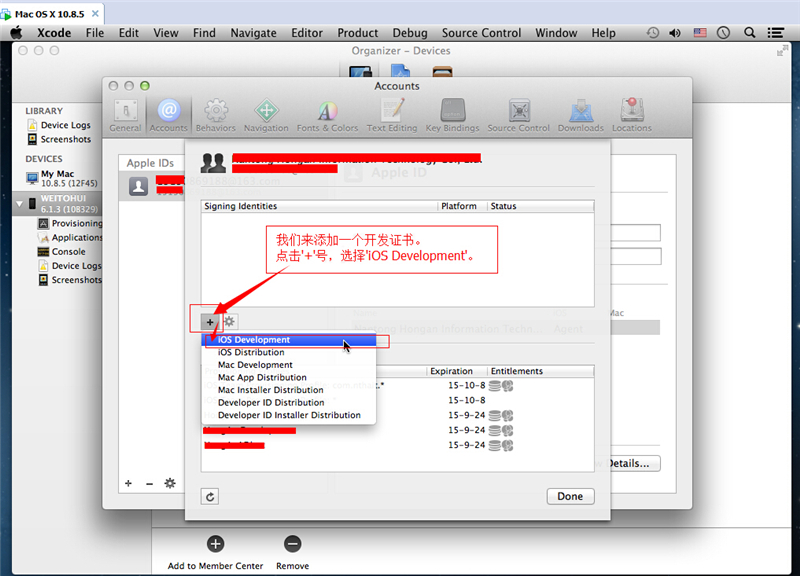Open Source Control preferences pane
Viewport: 800px width, 576px height.
point(519,115)
